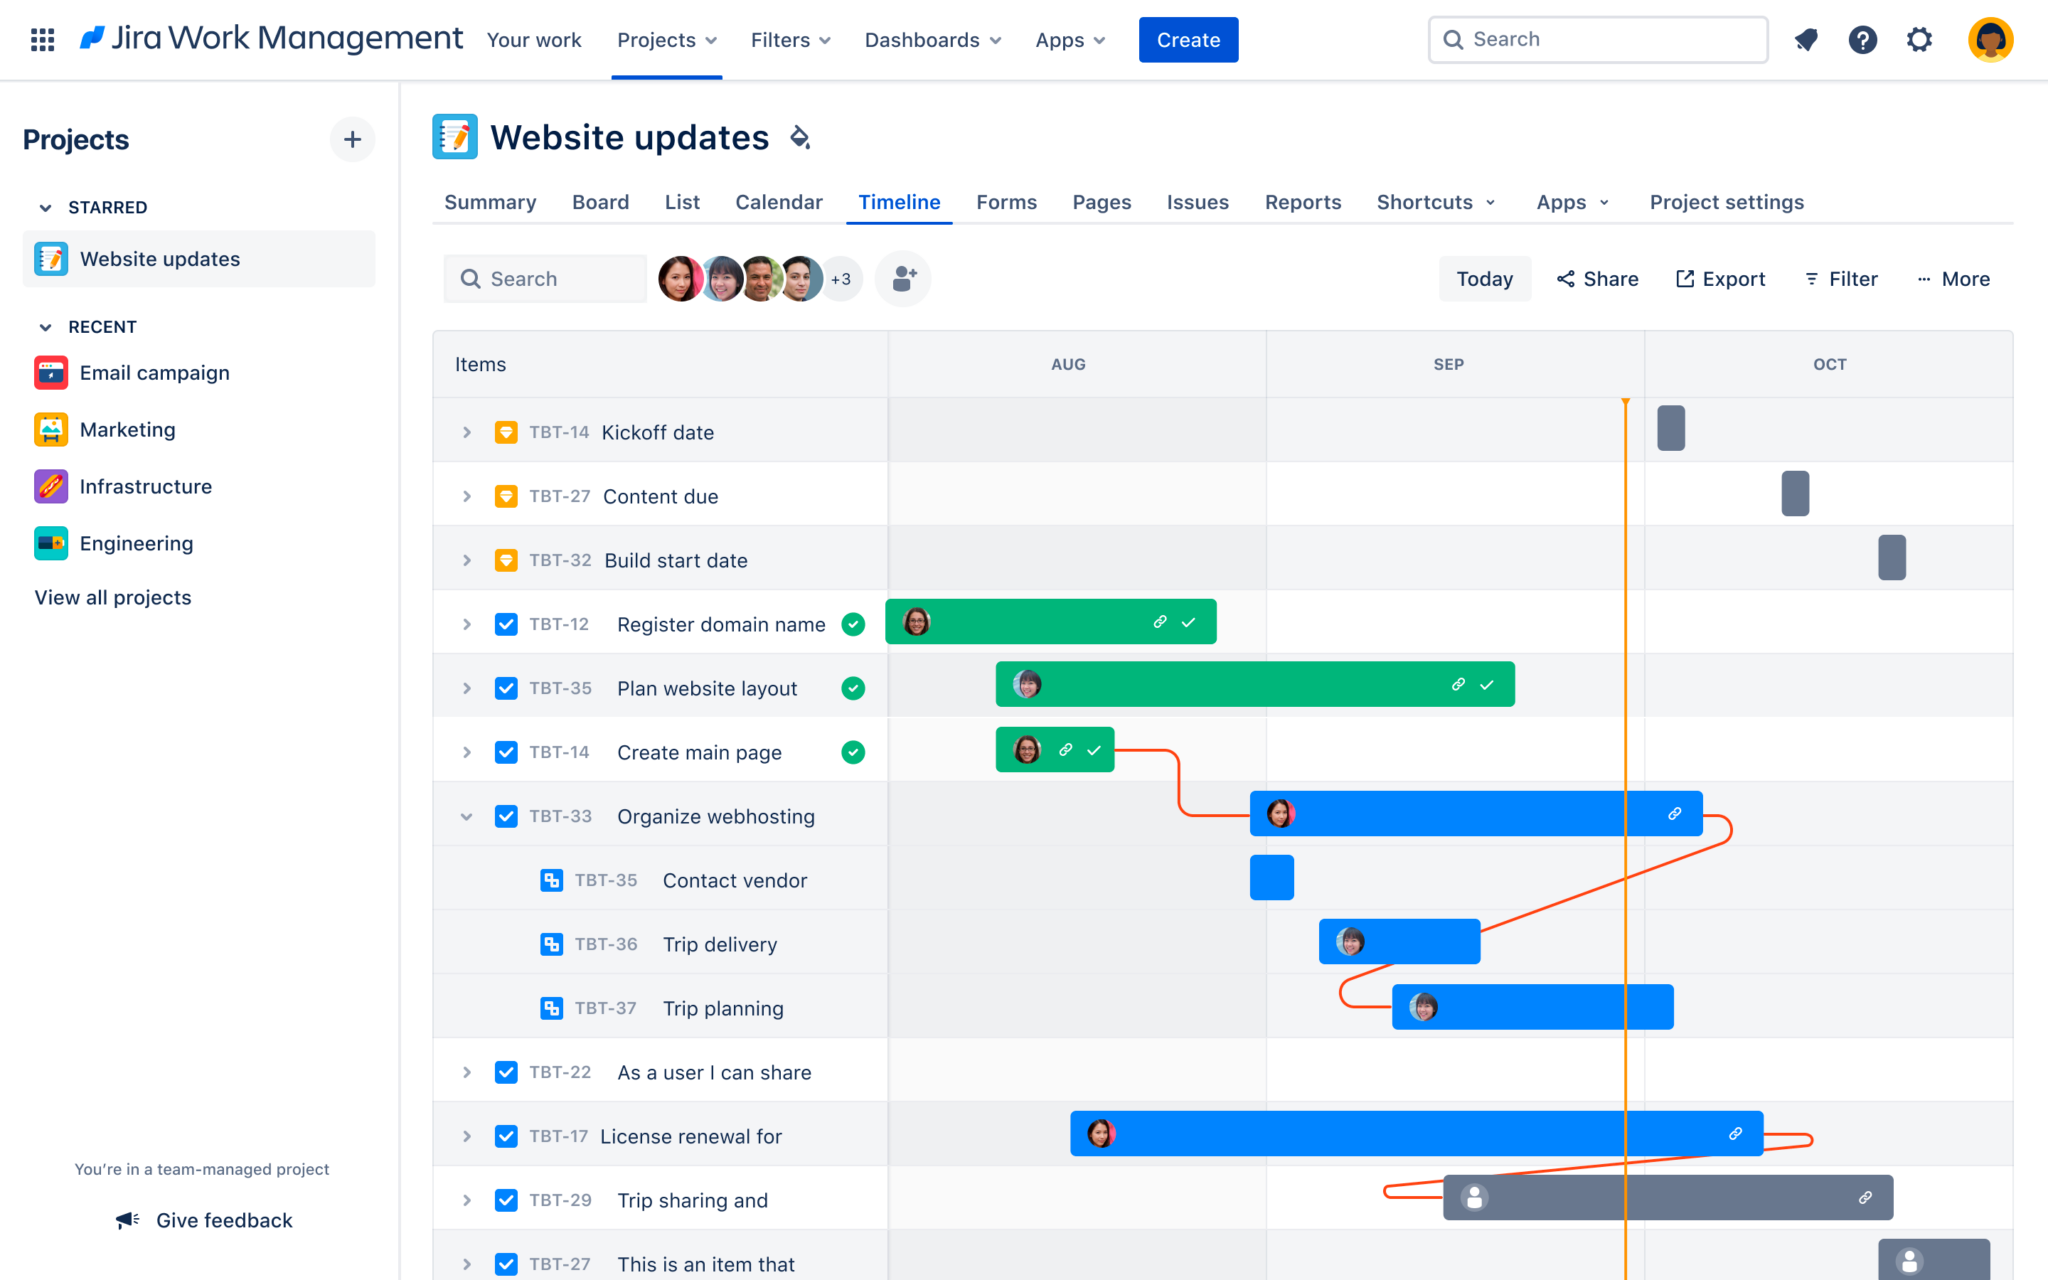Expand the Kickoff date row
This screenshot has height=1280, width=2048.
466,432
